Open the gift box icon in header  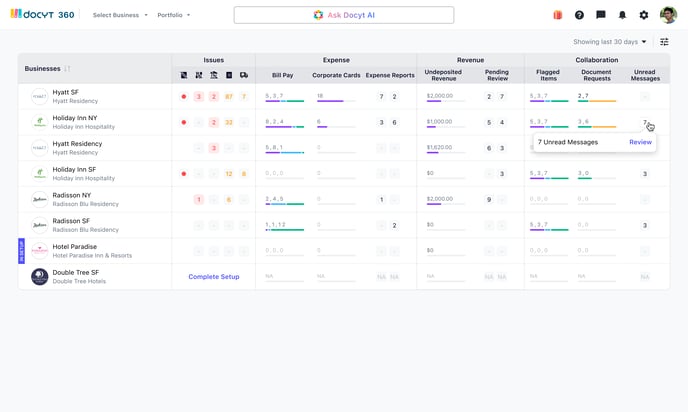tap(558, 15)
